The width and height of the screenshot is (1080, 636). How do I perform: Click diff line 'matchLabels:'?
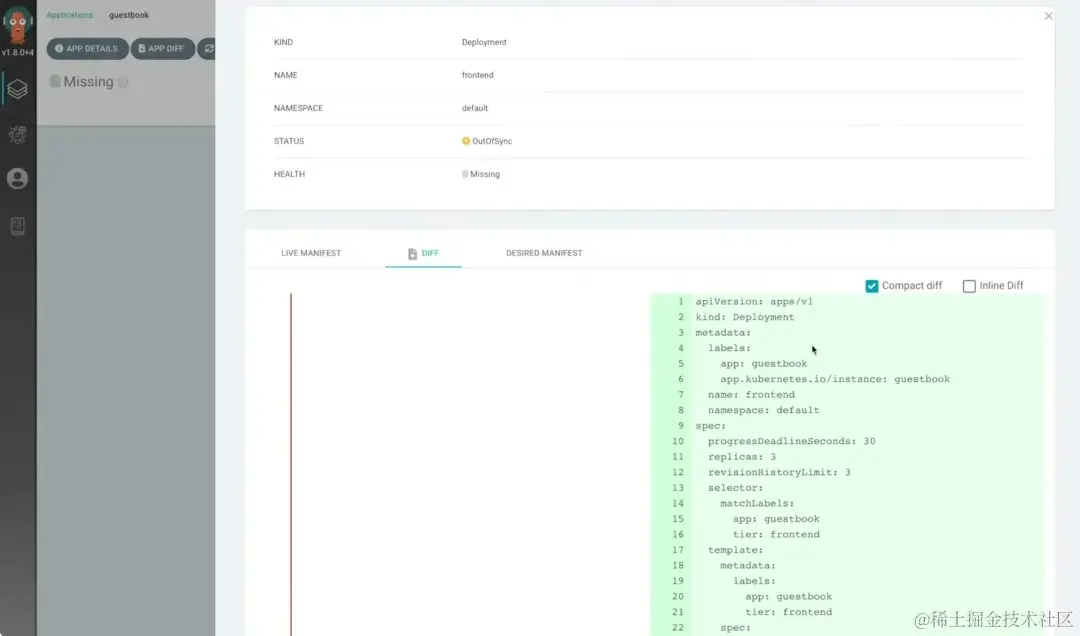pos(757,503)
